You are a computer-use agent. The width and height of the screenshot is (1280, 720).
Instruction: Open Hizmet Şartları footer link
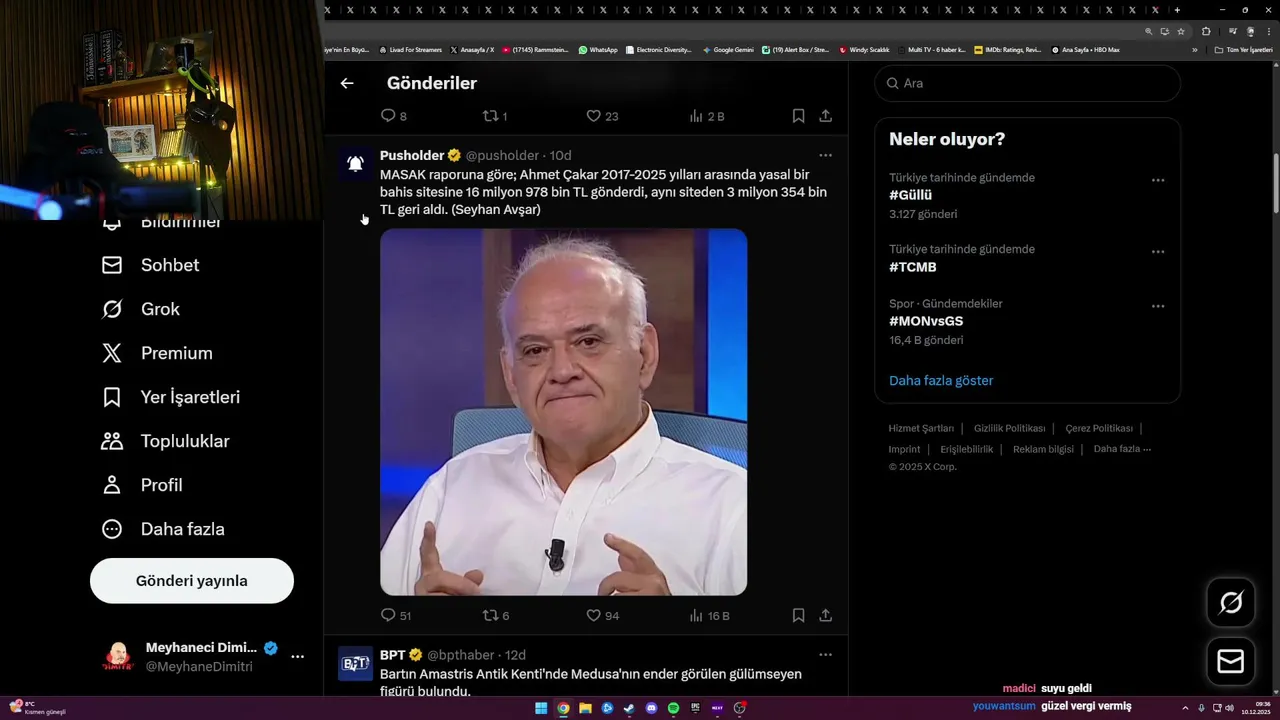pyautogui.click(x=921, y=428)
